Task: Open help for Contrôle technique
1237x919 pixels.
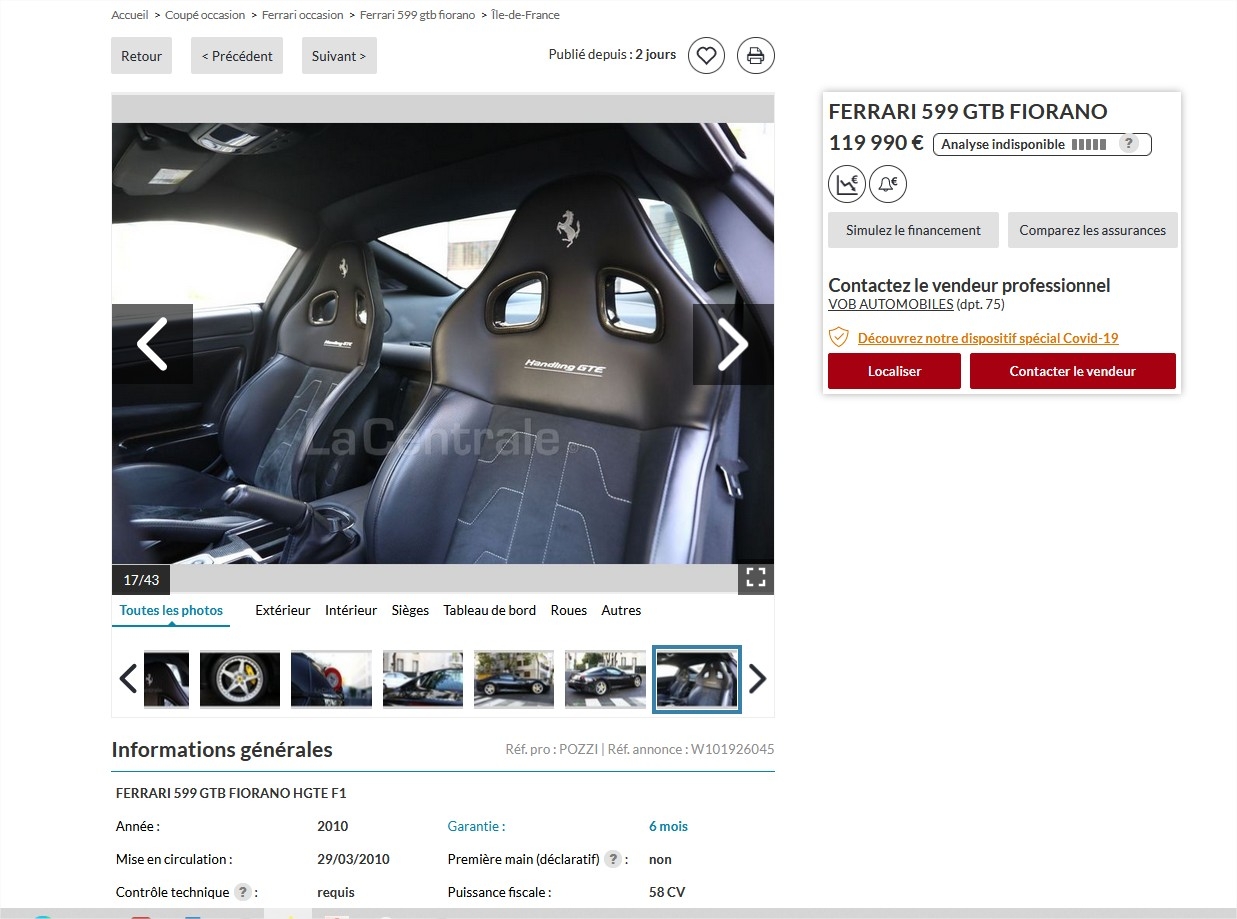Action: [242, 892]
